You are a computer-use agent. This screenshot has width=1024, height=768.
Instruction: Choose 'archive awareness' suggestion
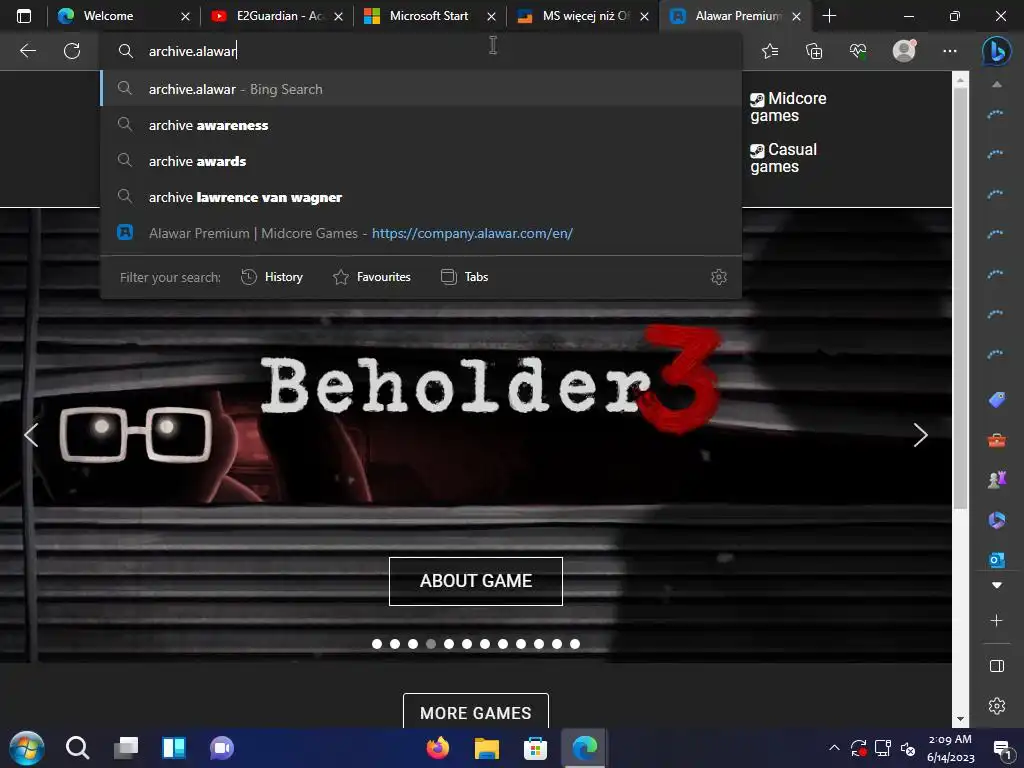421,125
